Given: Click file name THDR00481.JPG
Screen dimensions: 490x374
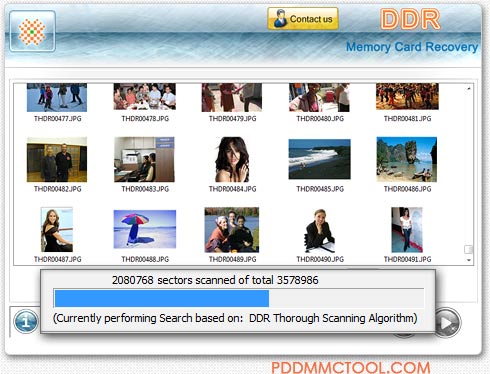Looking at the screenshot, I should pyautogui.click(x=407, y=119).
